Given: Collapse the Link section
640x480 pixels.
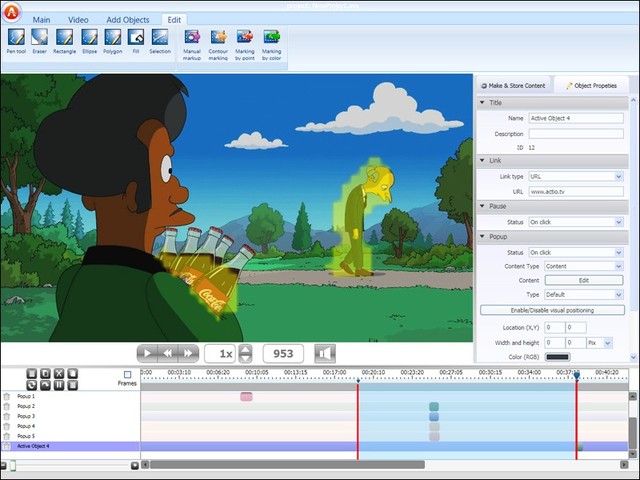Looking at the screenshot, I should point(482,160).
